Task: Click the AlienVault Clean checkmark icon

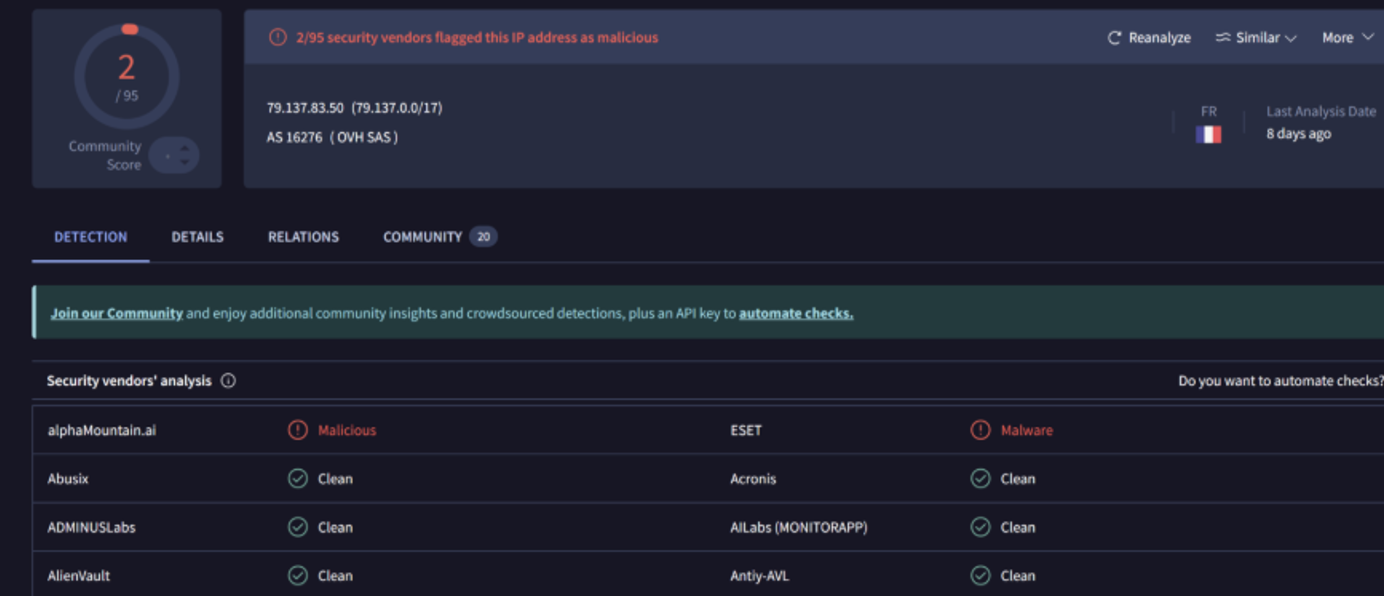Action: [297, 576]
